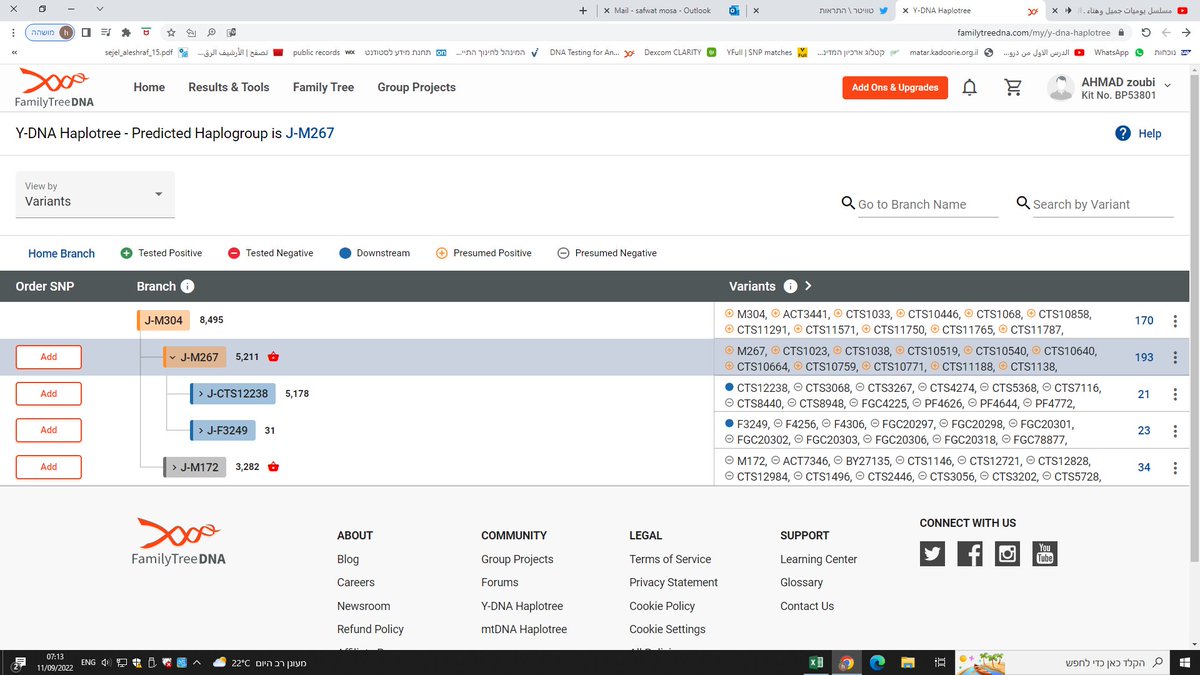Open the more-options dots for J-M267 row
Image resolution: width=1200 pixels, height=675 pixels.
(x=1175, y=357)
